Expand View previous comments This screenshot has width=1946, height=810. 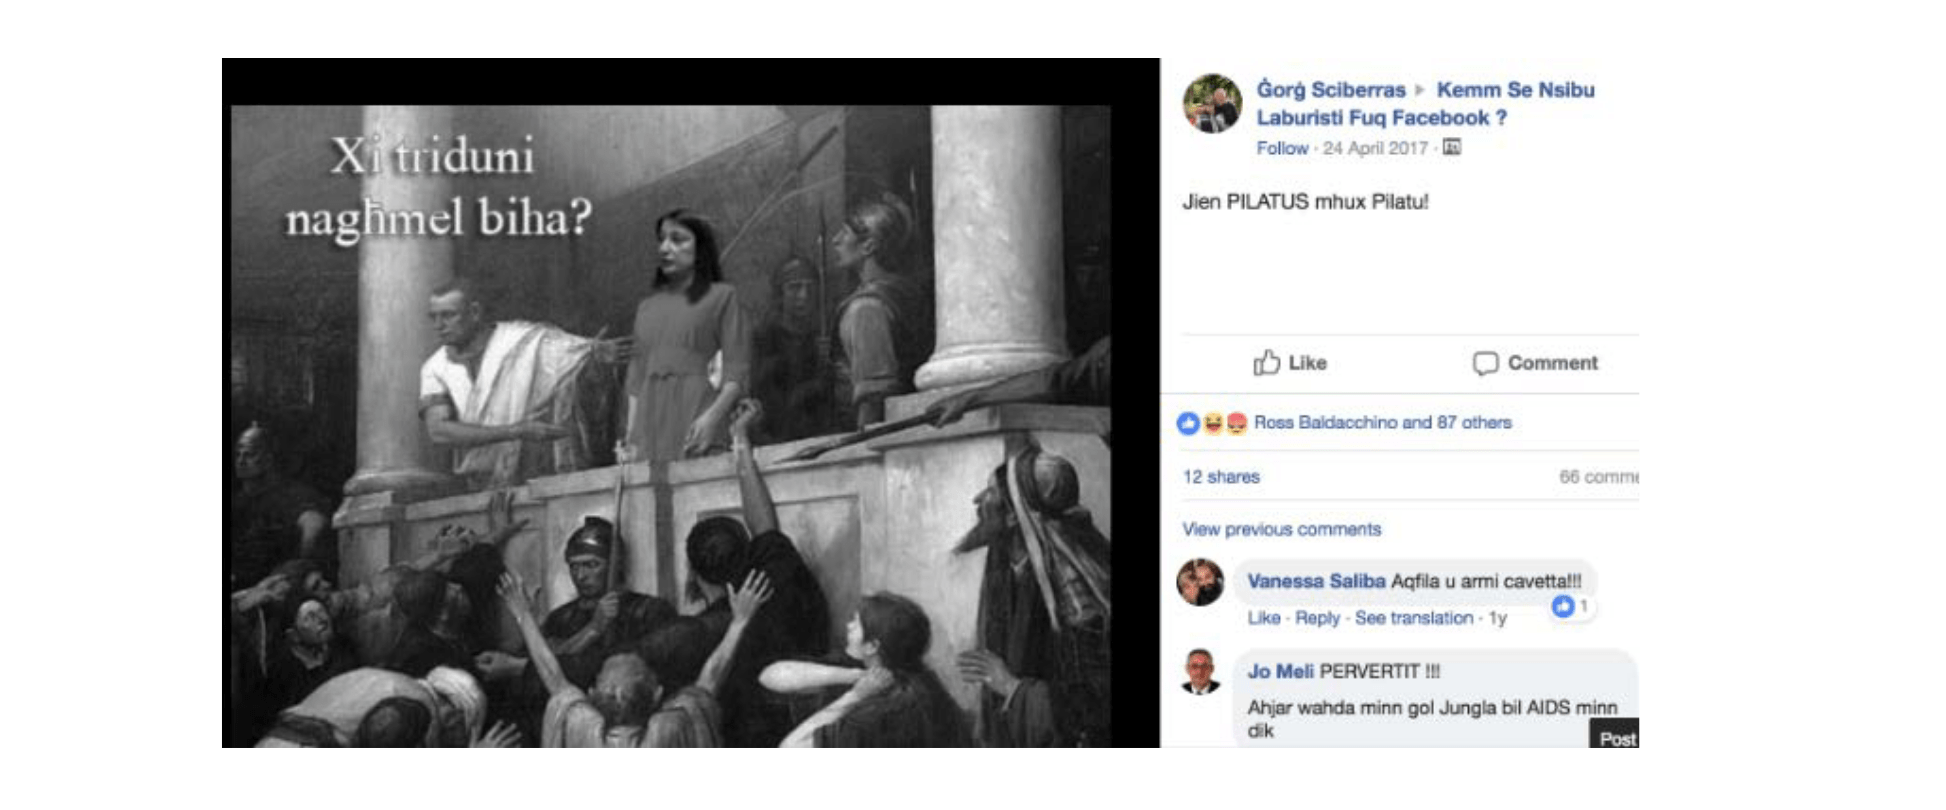[1281, 529]
